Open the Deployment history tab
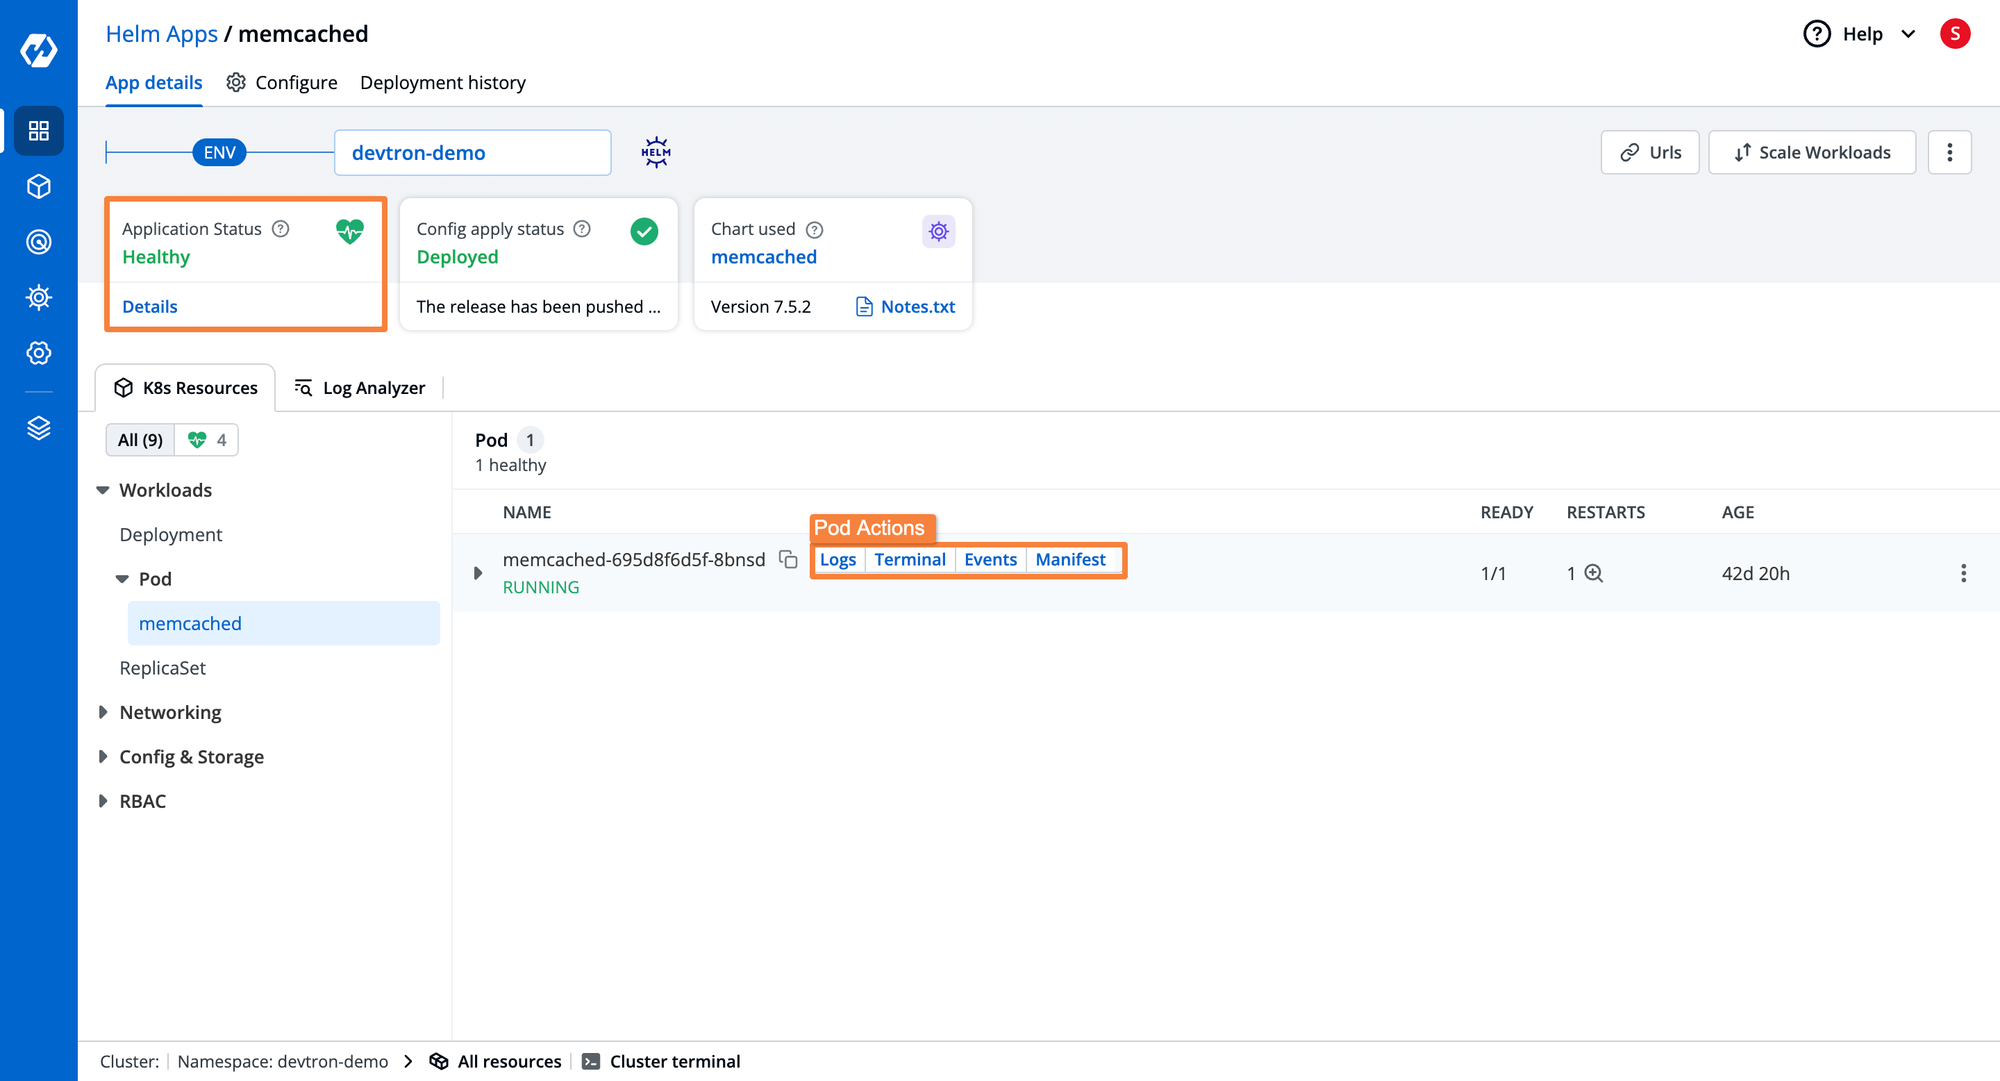 [x=443, y=83]
